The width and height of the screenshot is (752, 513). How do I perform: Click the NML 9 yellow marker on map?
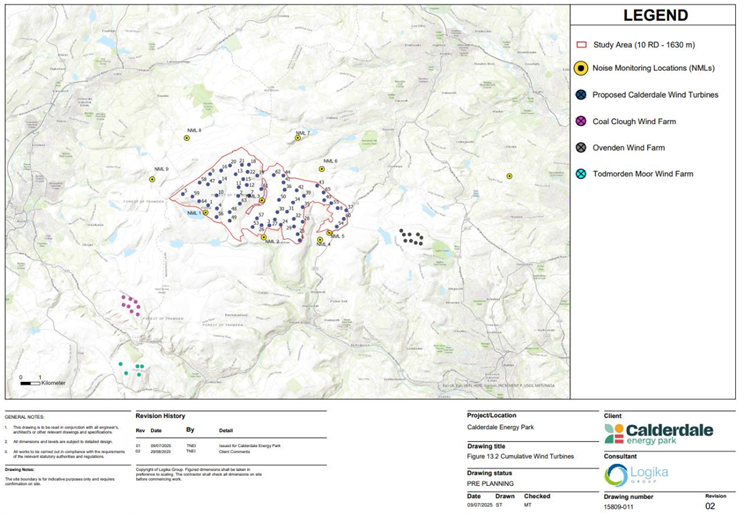click(152, 179)
